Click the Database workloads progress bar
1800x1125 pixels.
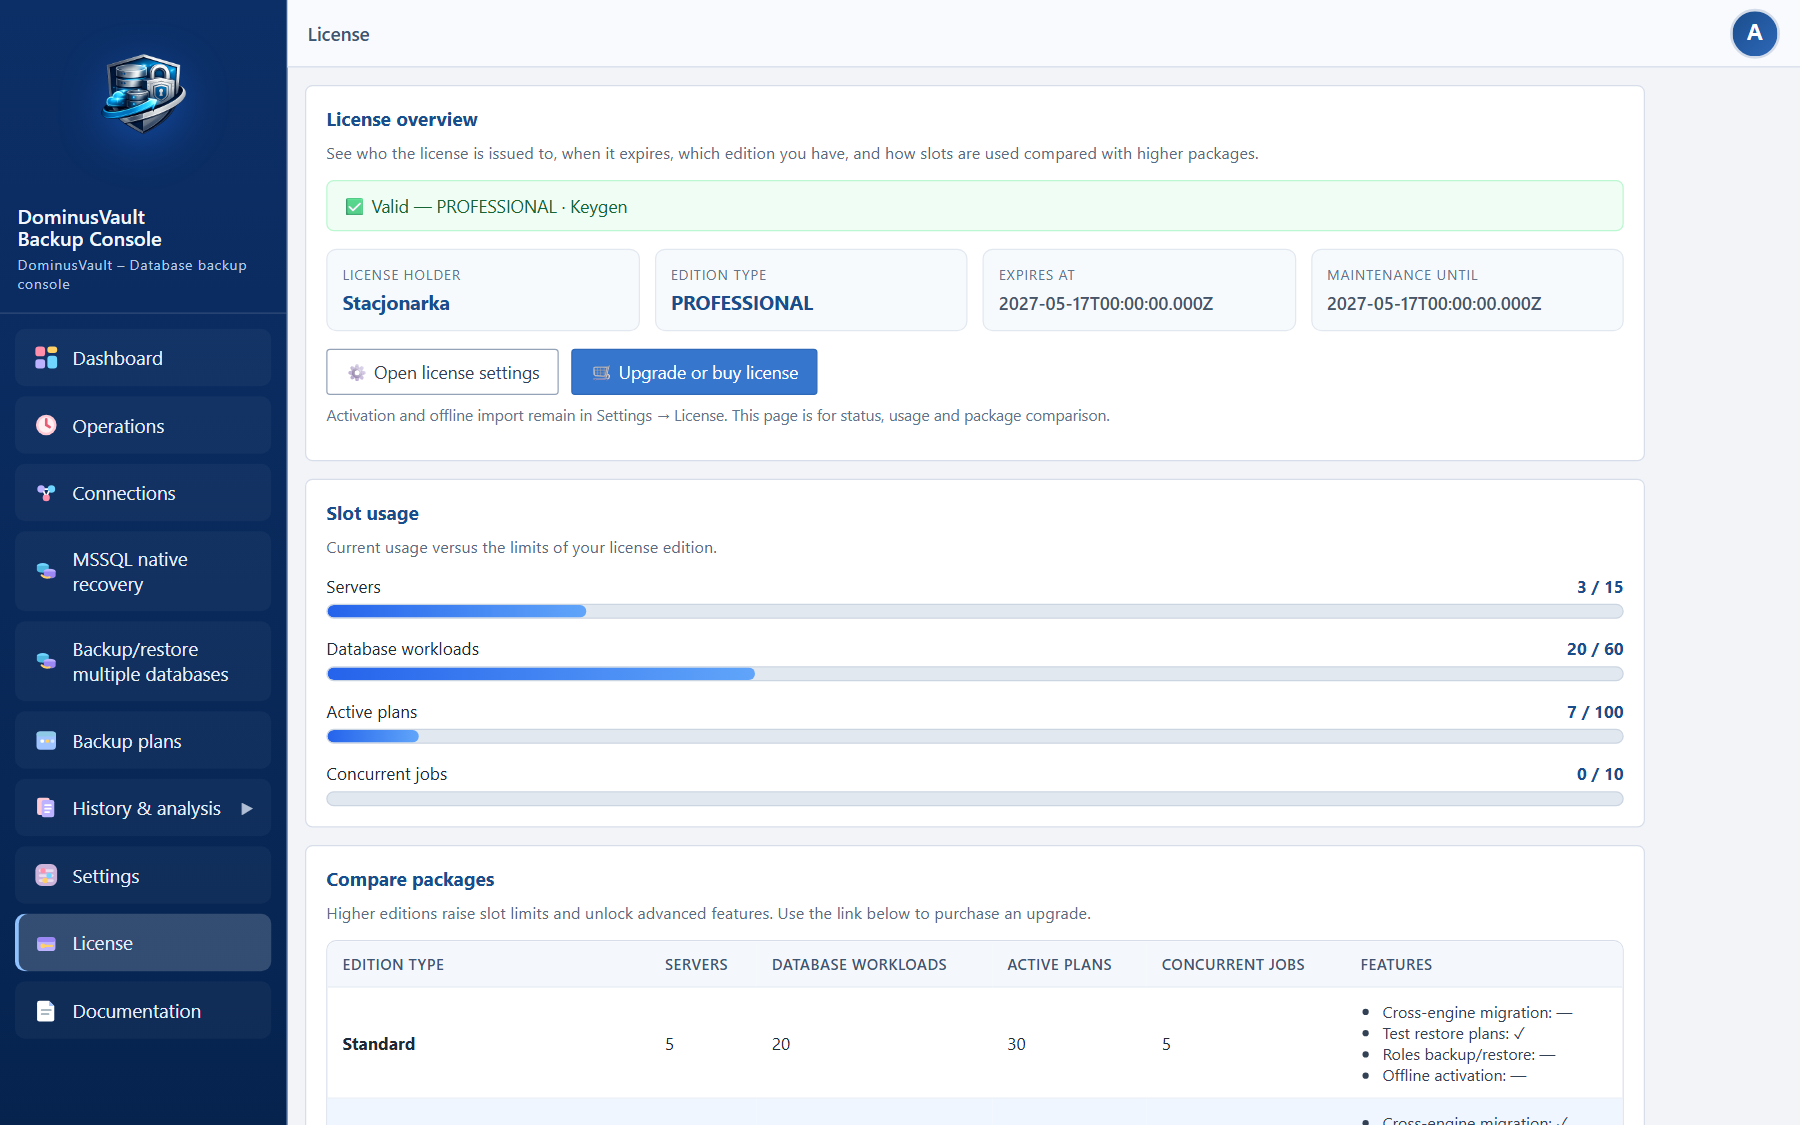pos(975,674)
